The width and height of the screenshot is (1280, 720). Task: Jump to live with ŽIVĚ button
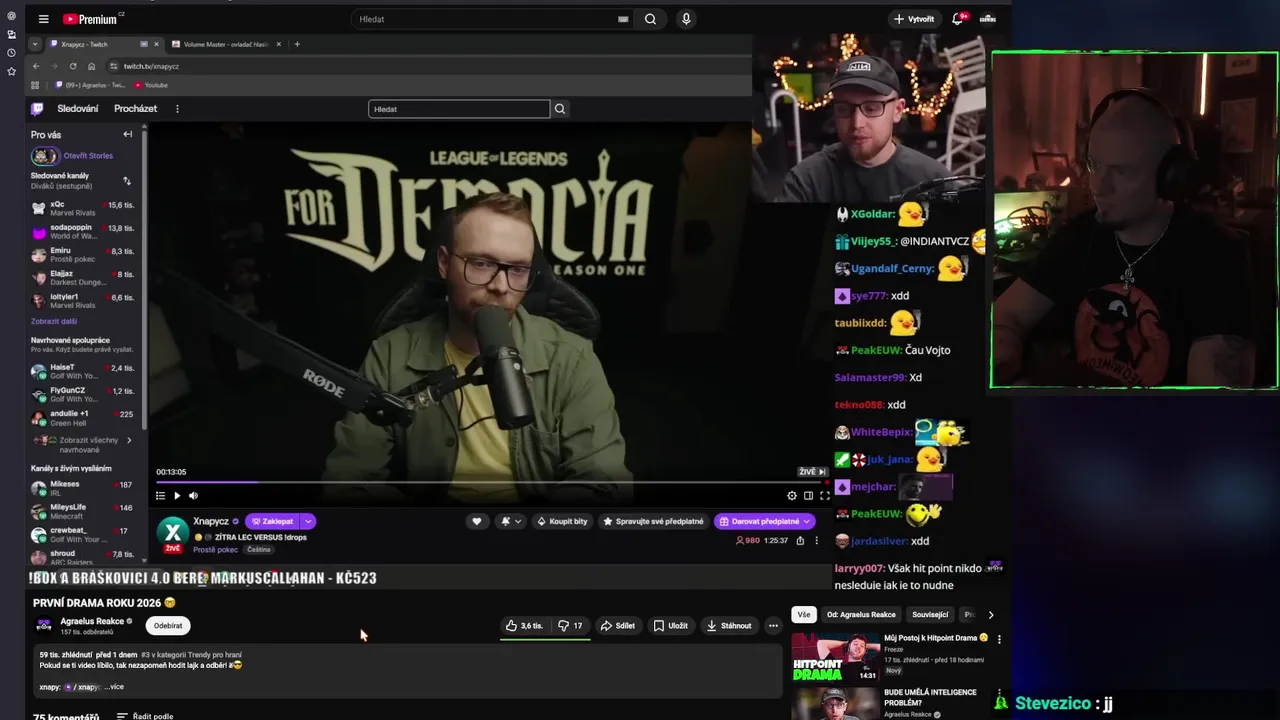[x=812, y=472]
